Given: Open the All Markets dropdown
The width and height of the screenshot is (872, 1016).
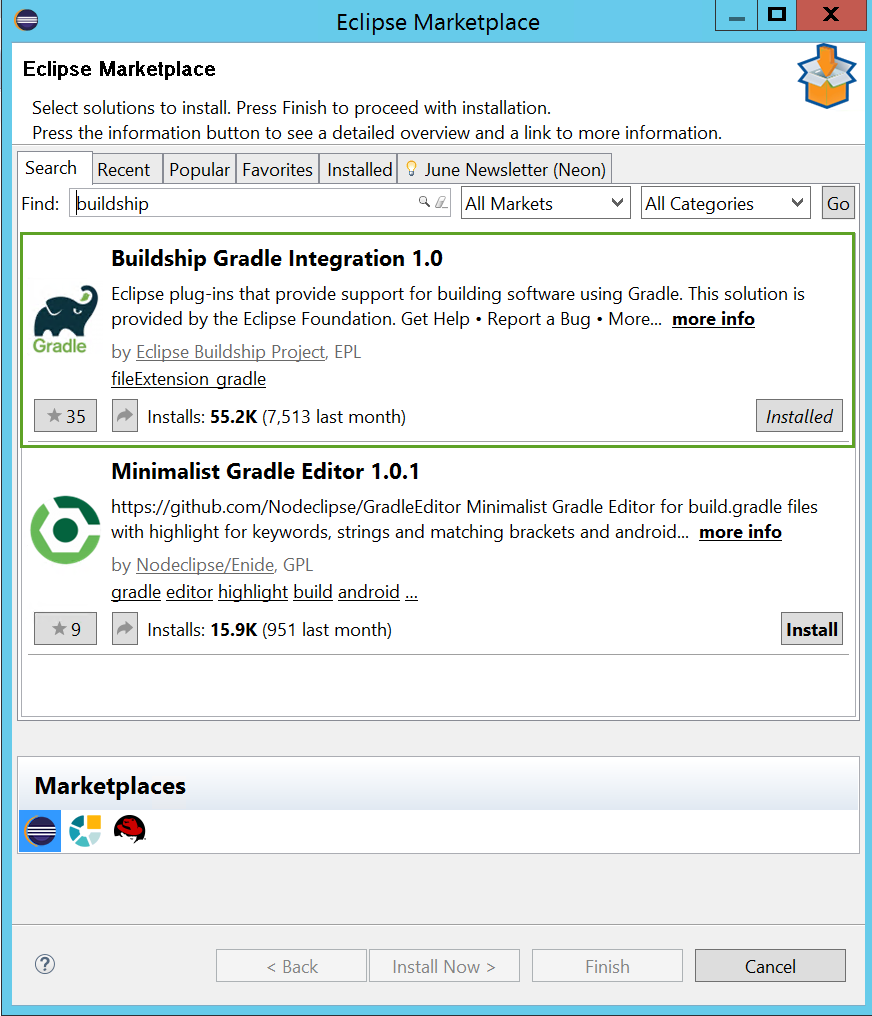Looking at the screenshot, I should click(545, 203).
